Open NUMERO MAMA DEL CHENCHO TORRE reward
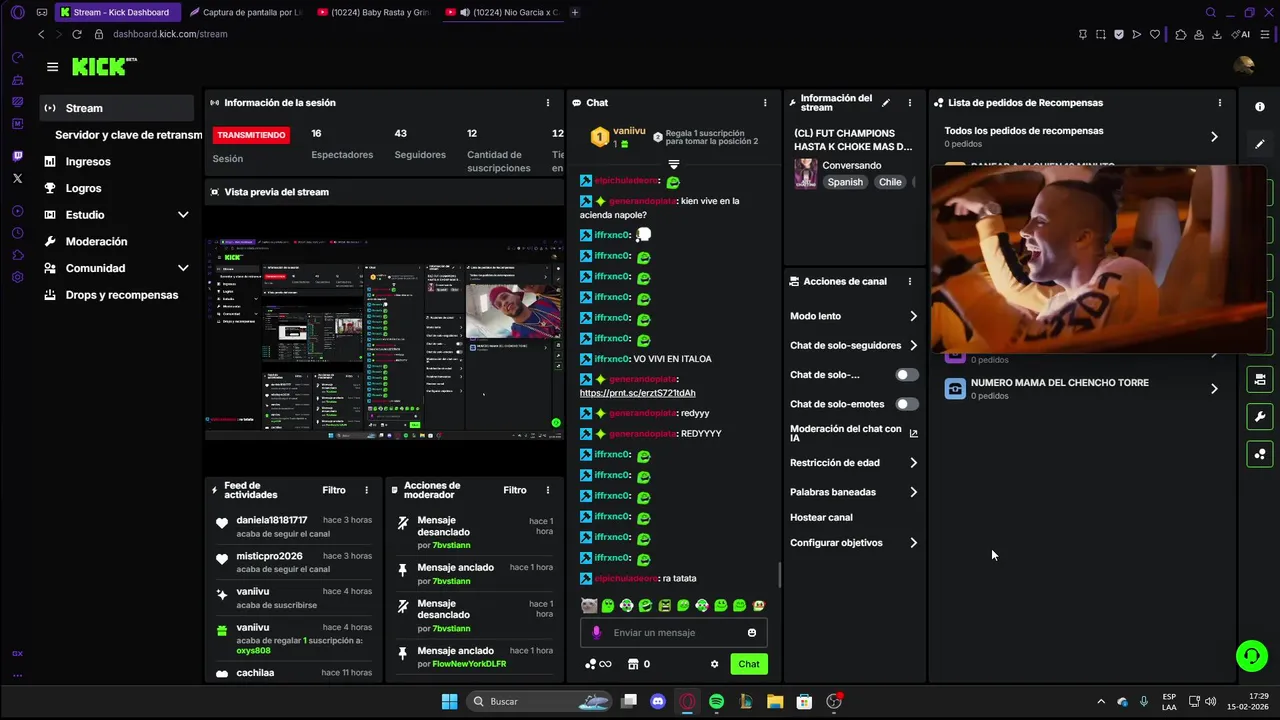Screen dimensions: 1280x720 (x=1082, y=389)
